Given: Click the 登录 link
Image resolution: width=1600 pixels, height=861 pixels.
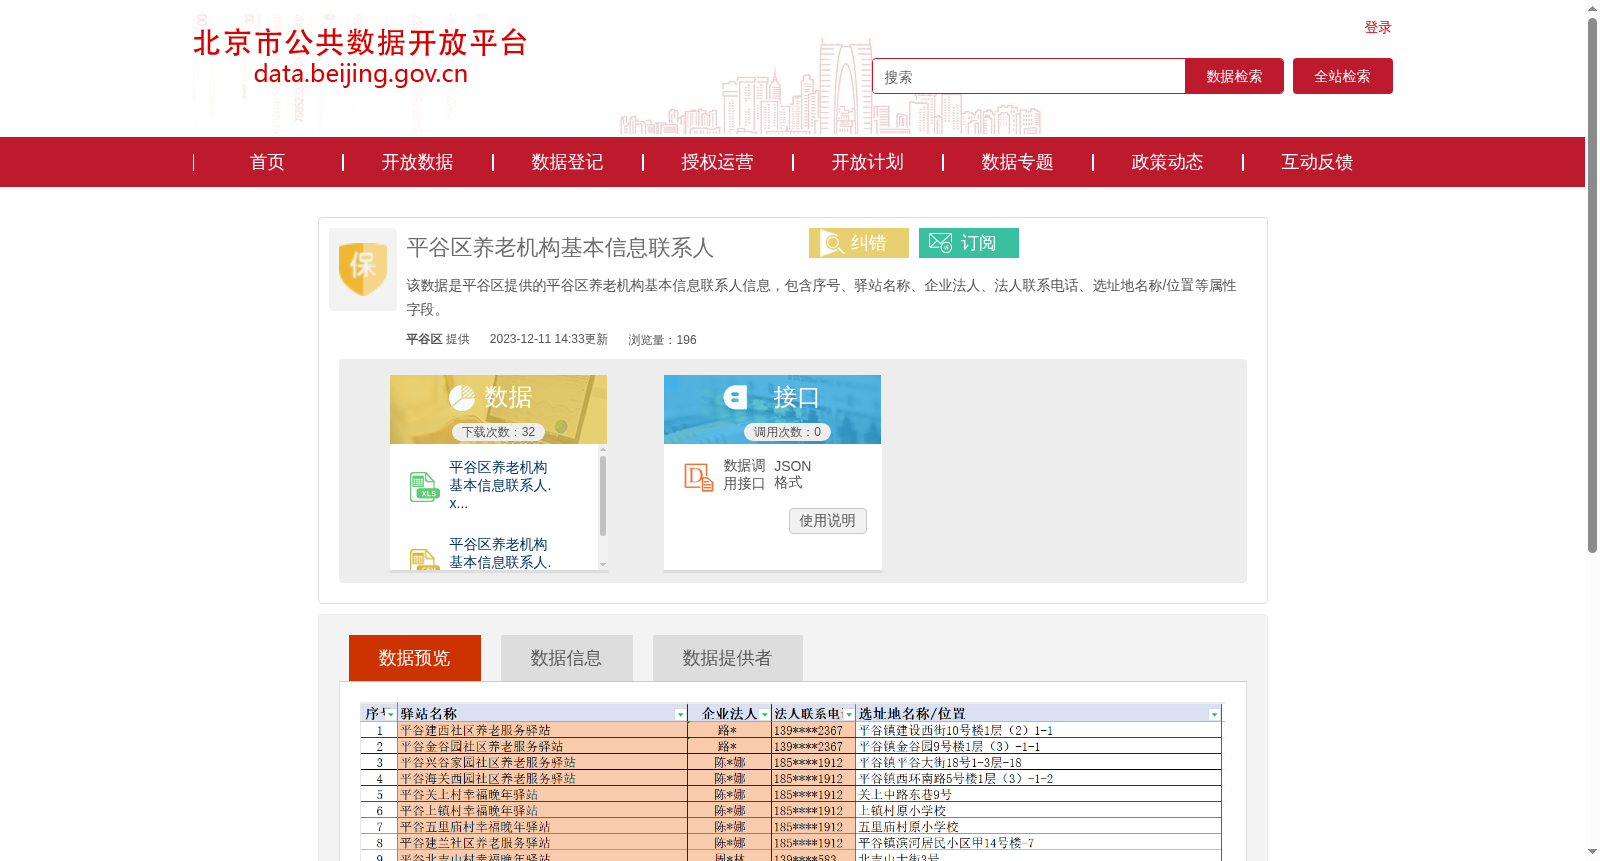Looking at the screenshot, I should (1378, 28).
